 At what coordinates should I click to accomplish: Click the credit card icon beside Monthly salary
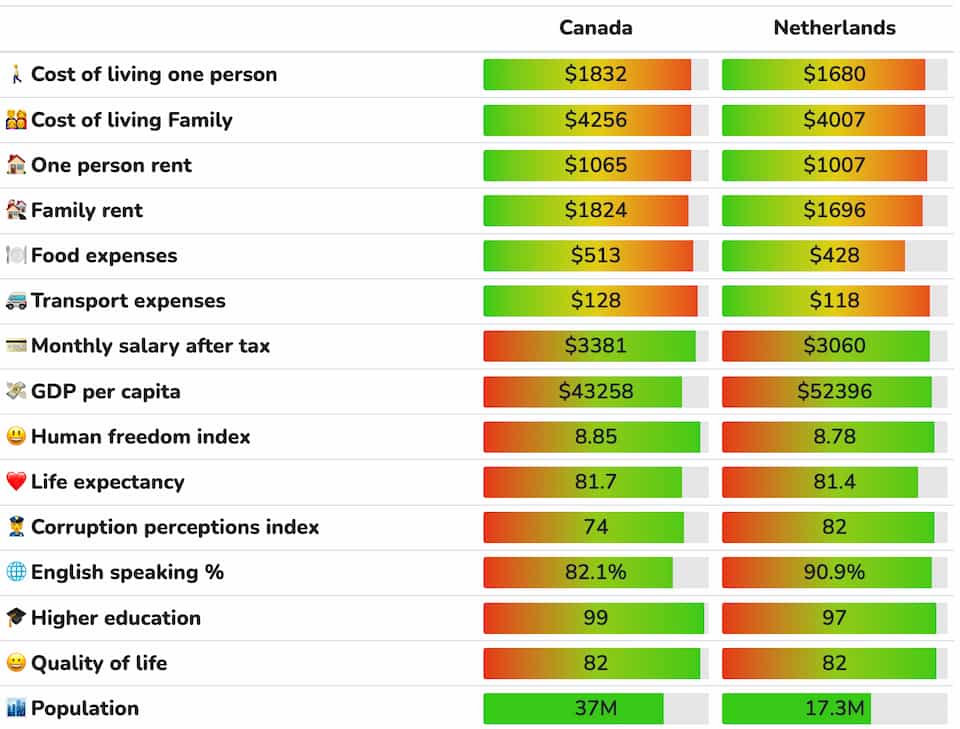(x=16, y=346)
